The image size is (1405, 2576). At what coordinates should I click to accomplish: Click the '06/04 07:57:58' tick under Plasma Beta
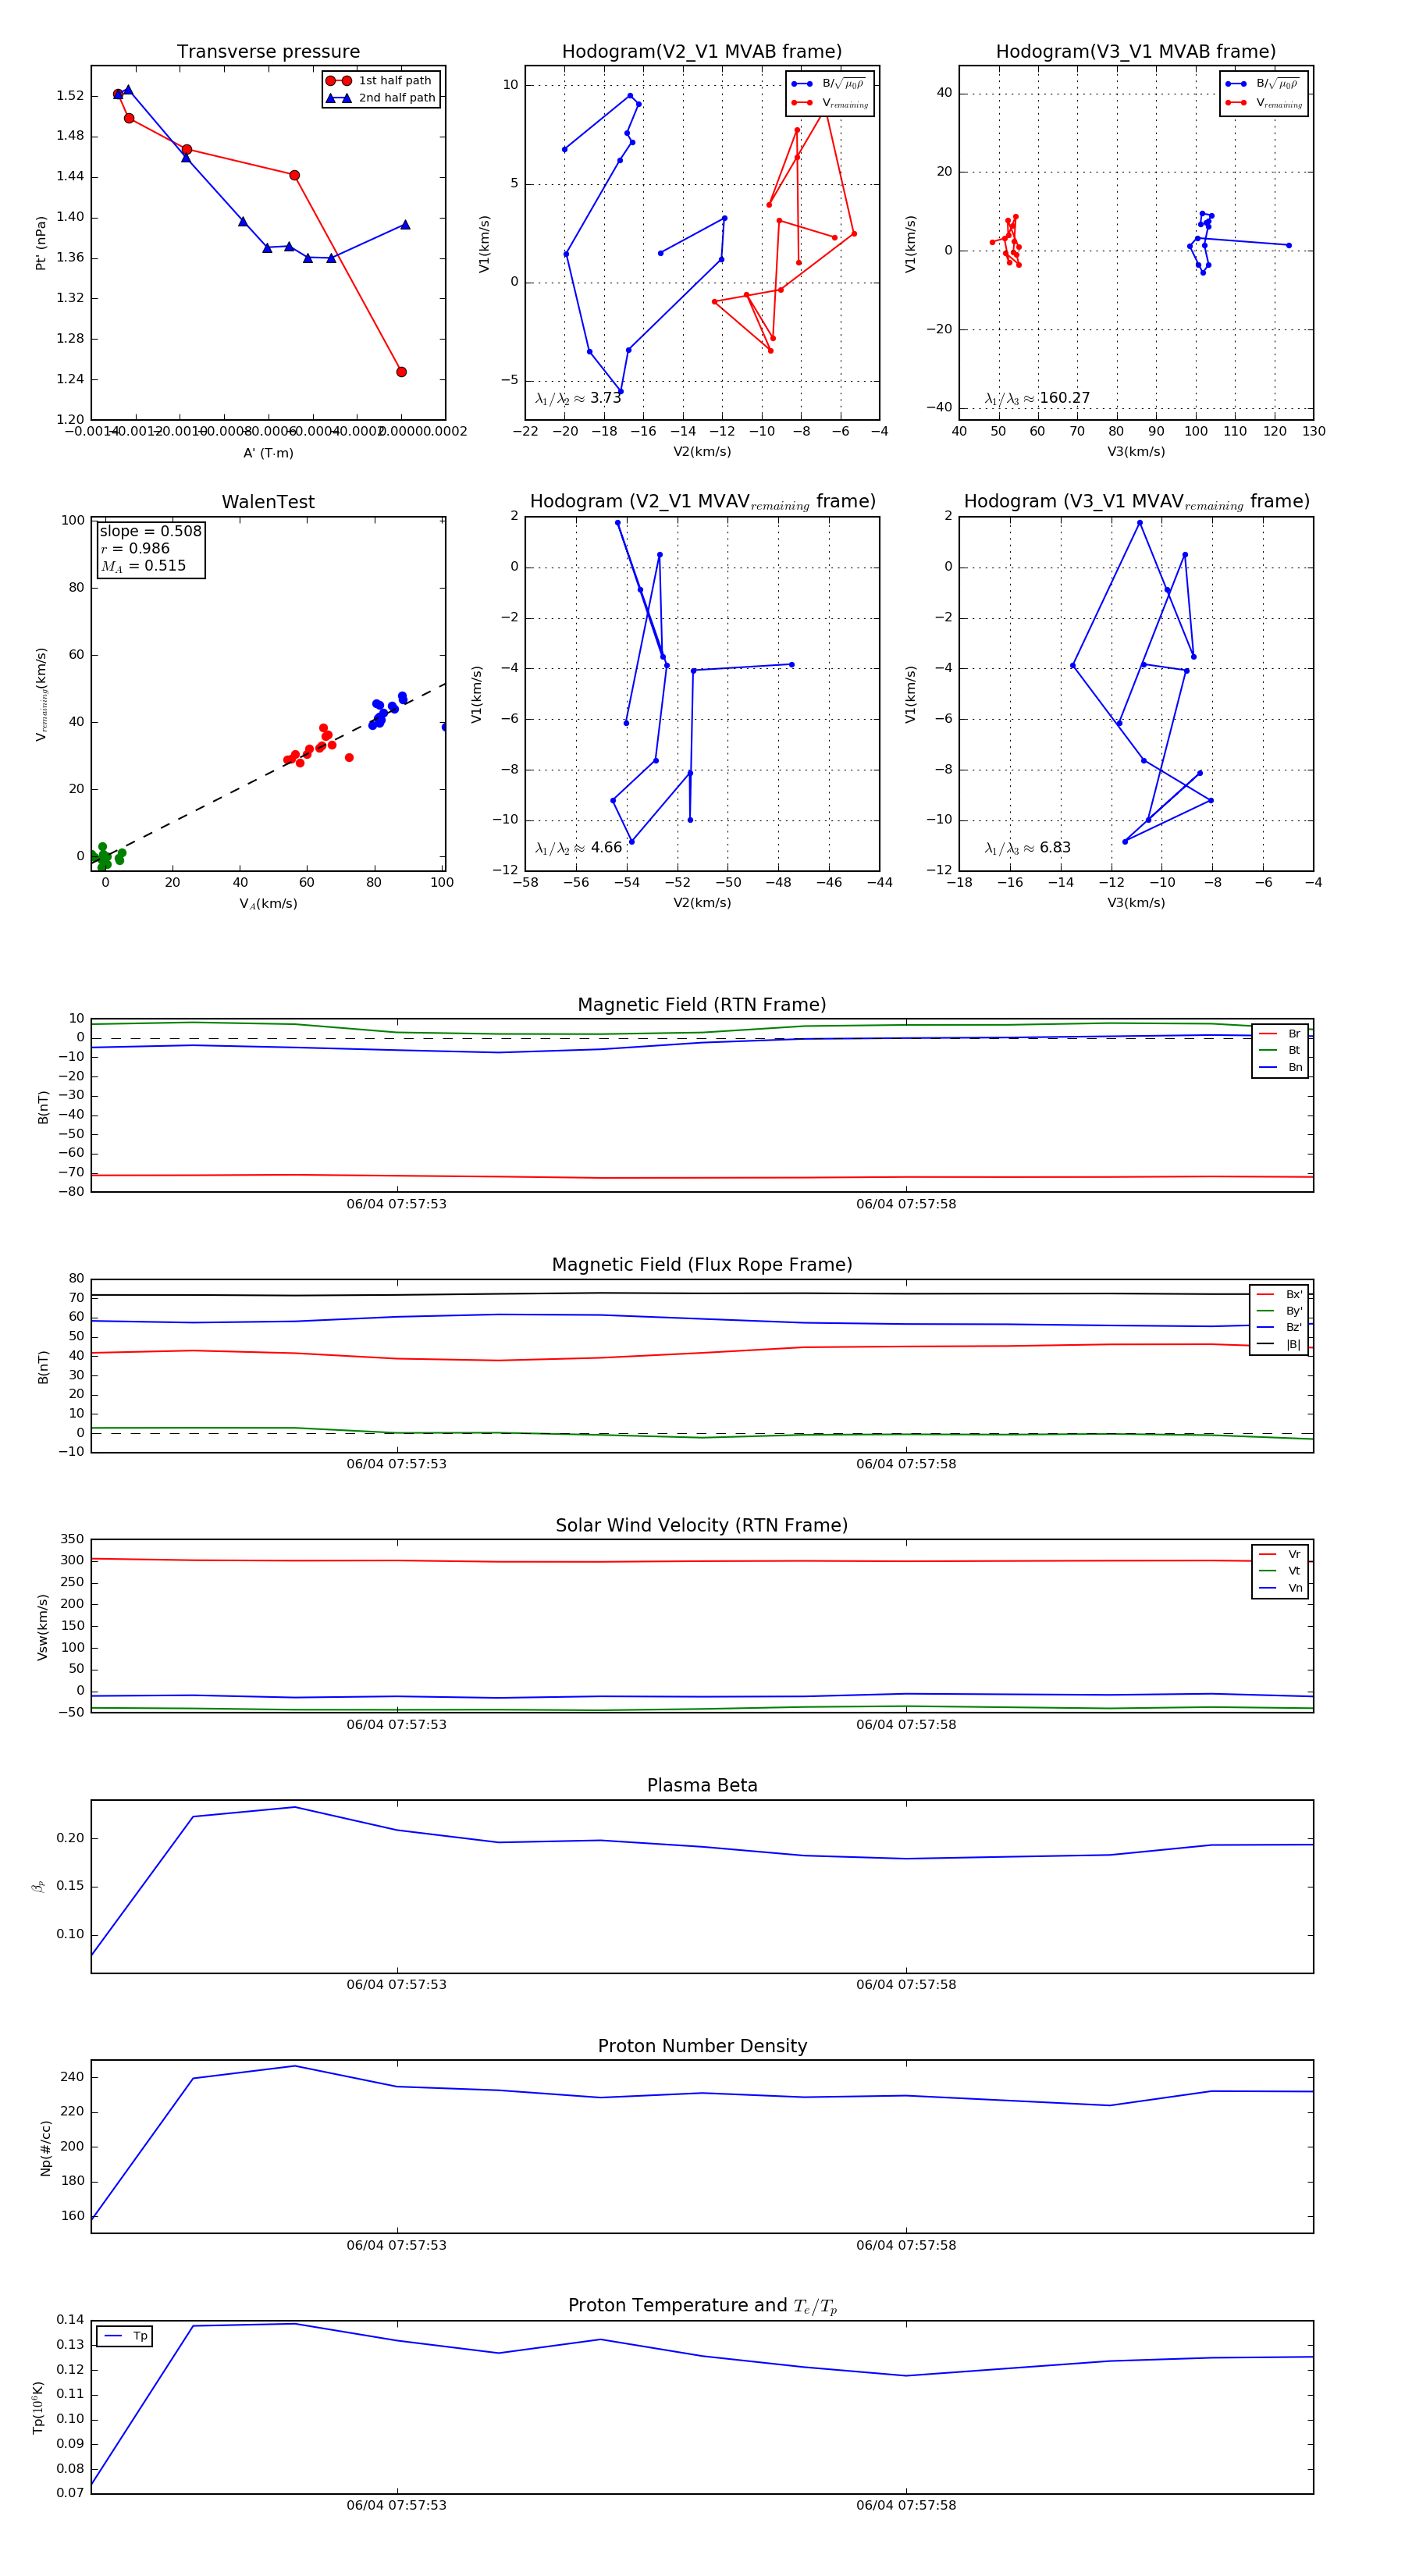pos(906,1985)
